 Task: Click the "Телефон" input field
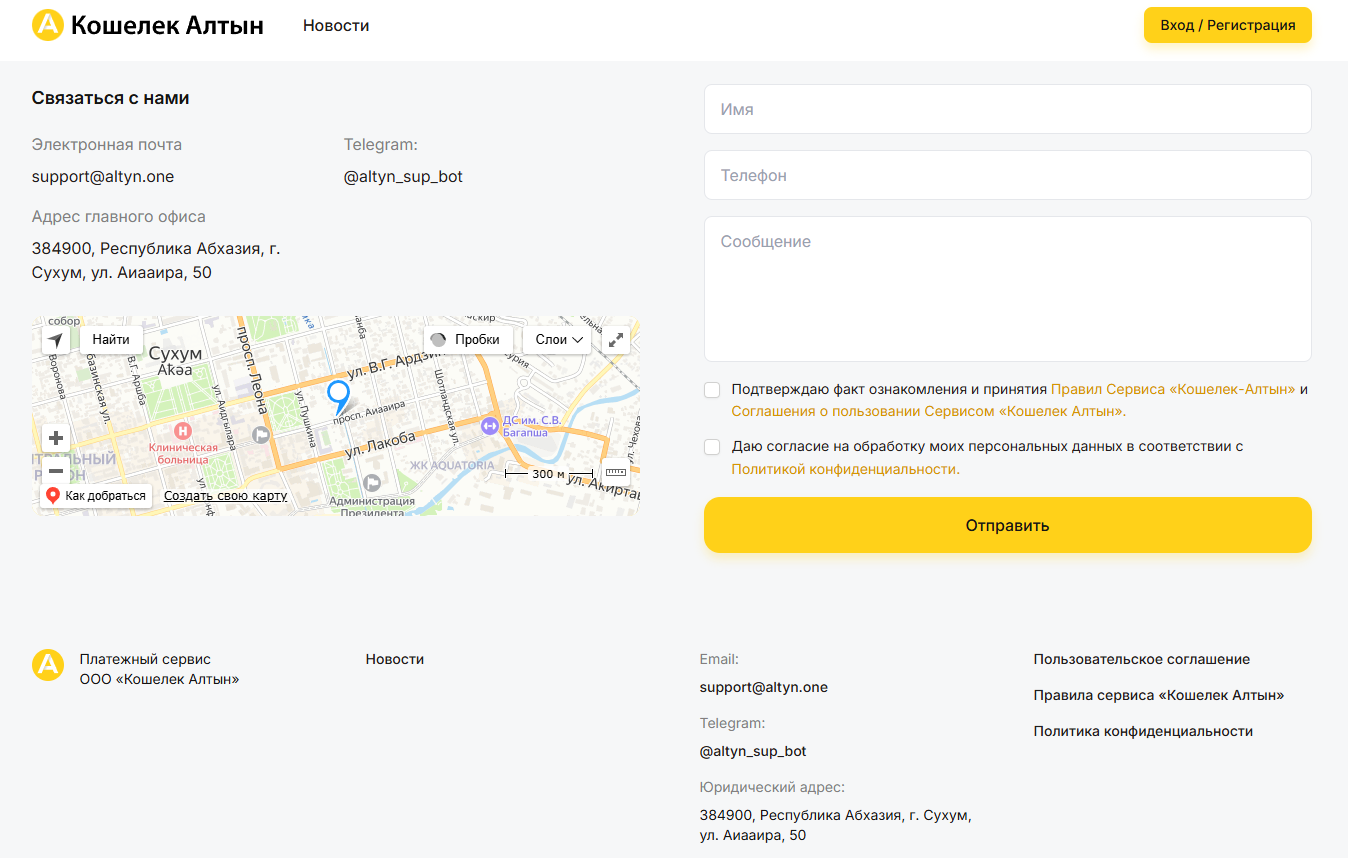[x=1007, y=174]
